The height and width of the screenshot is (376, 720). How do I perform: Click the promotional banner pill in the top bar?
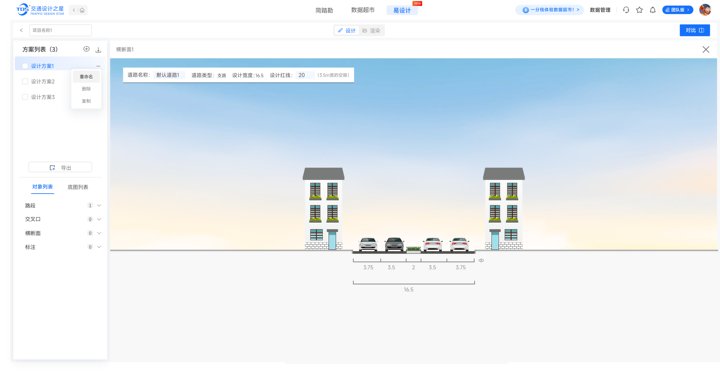point(550,10)
